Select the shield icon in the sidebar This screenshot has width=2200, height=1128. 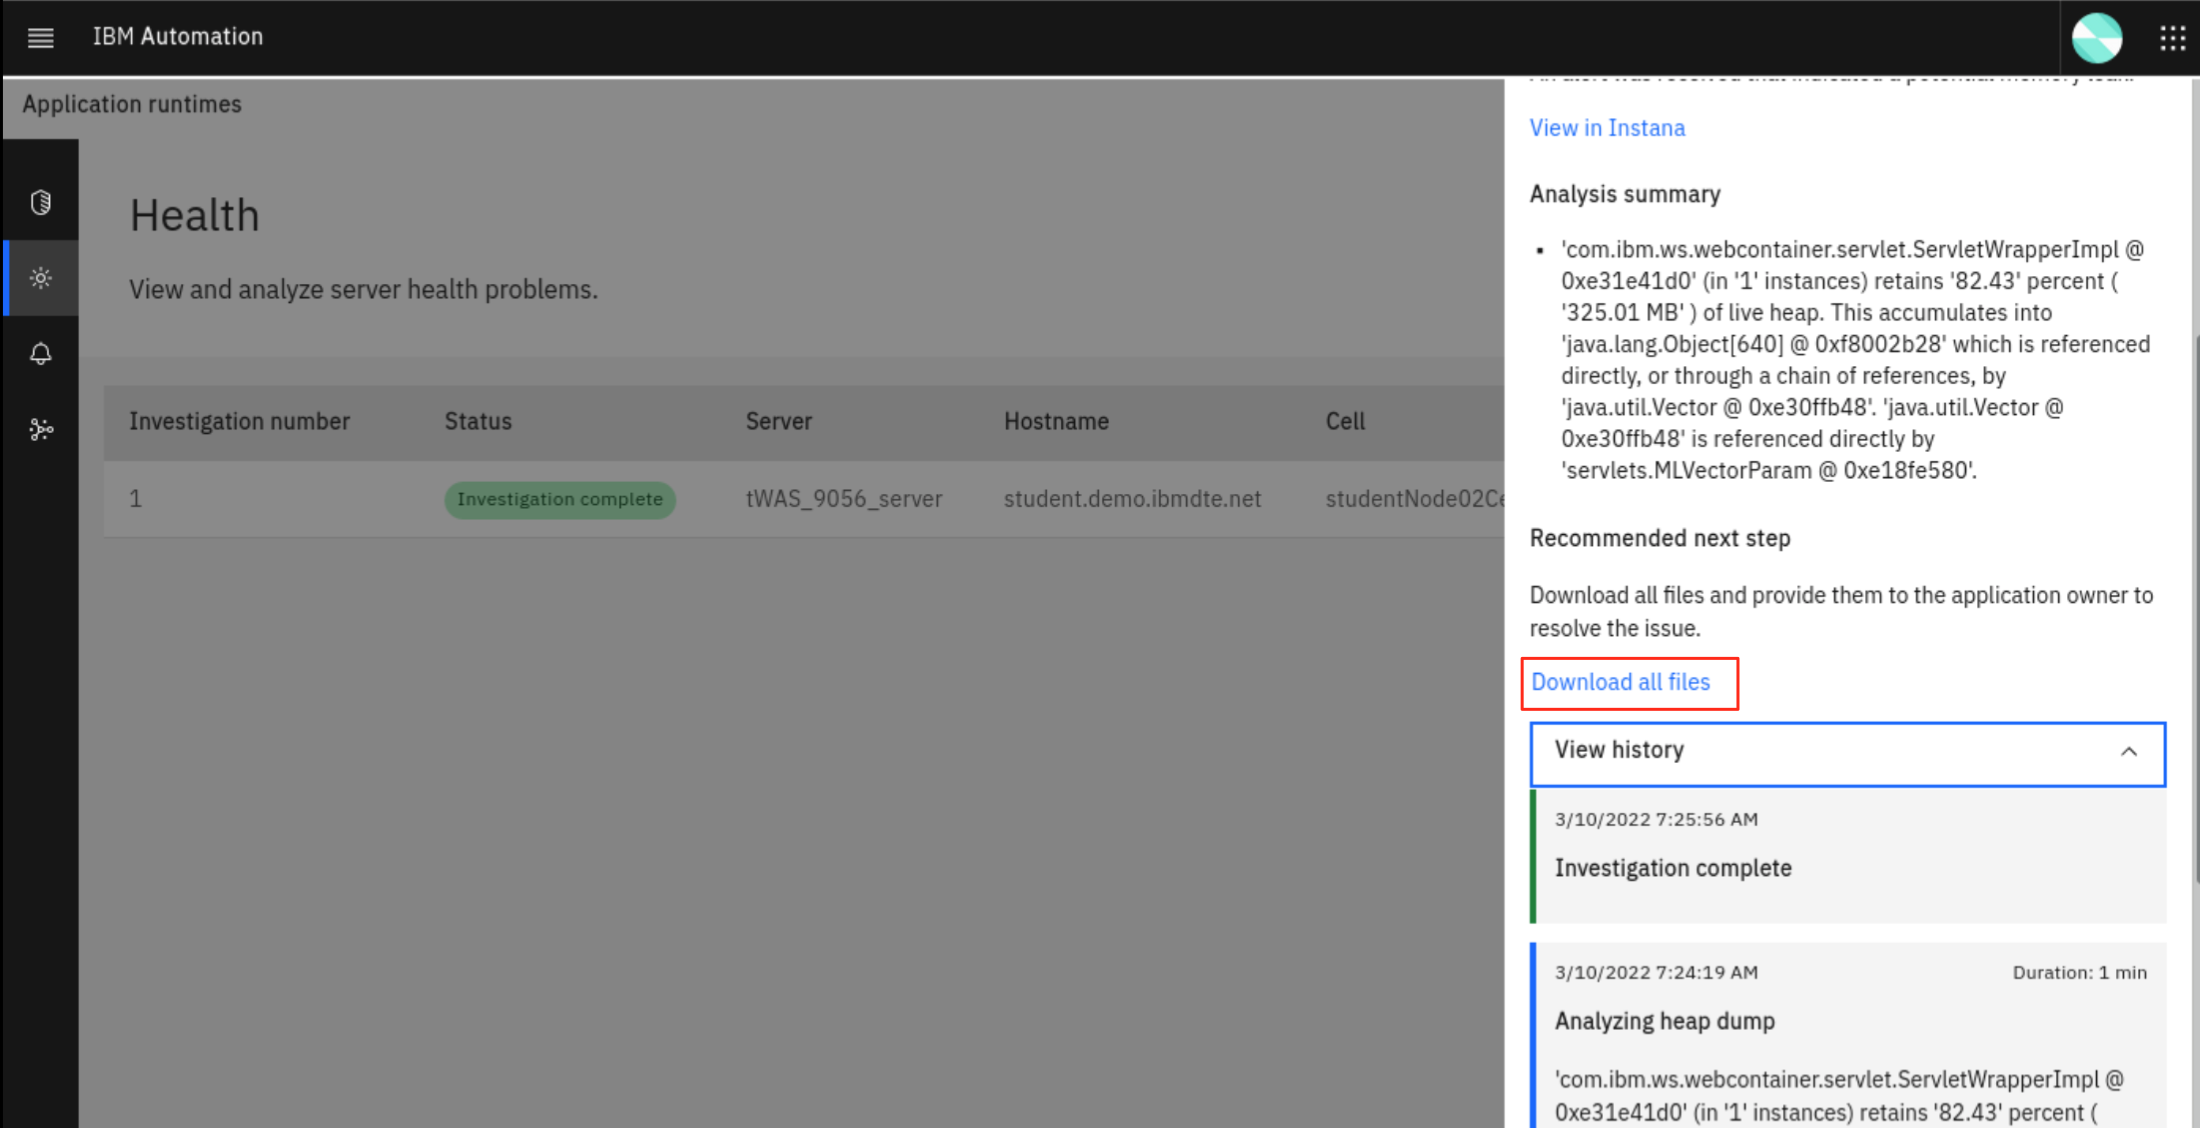40,202
